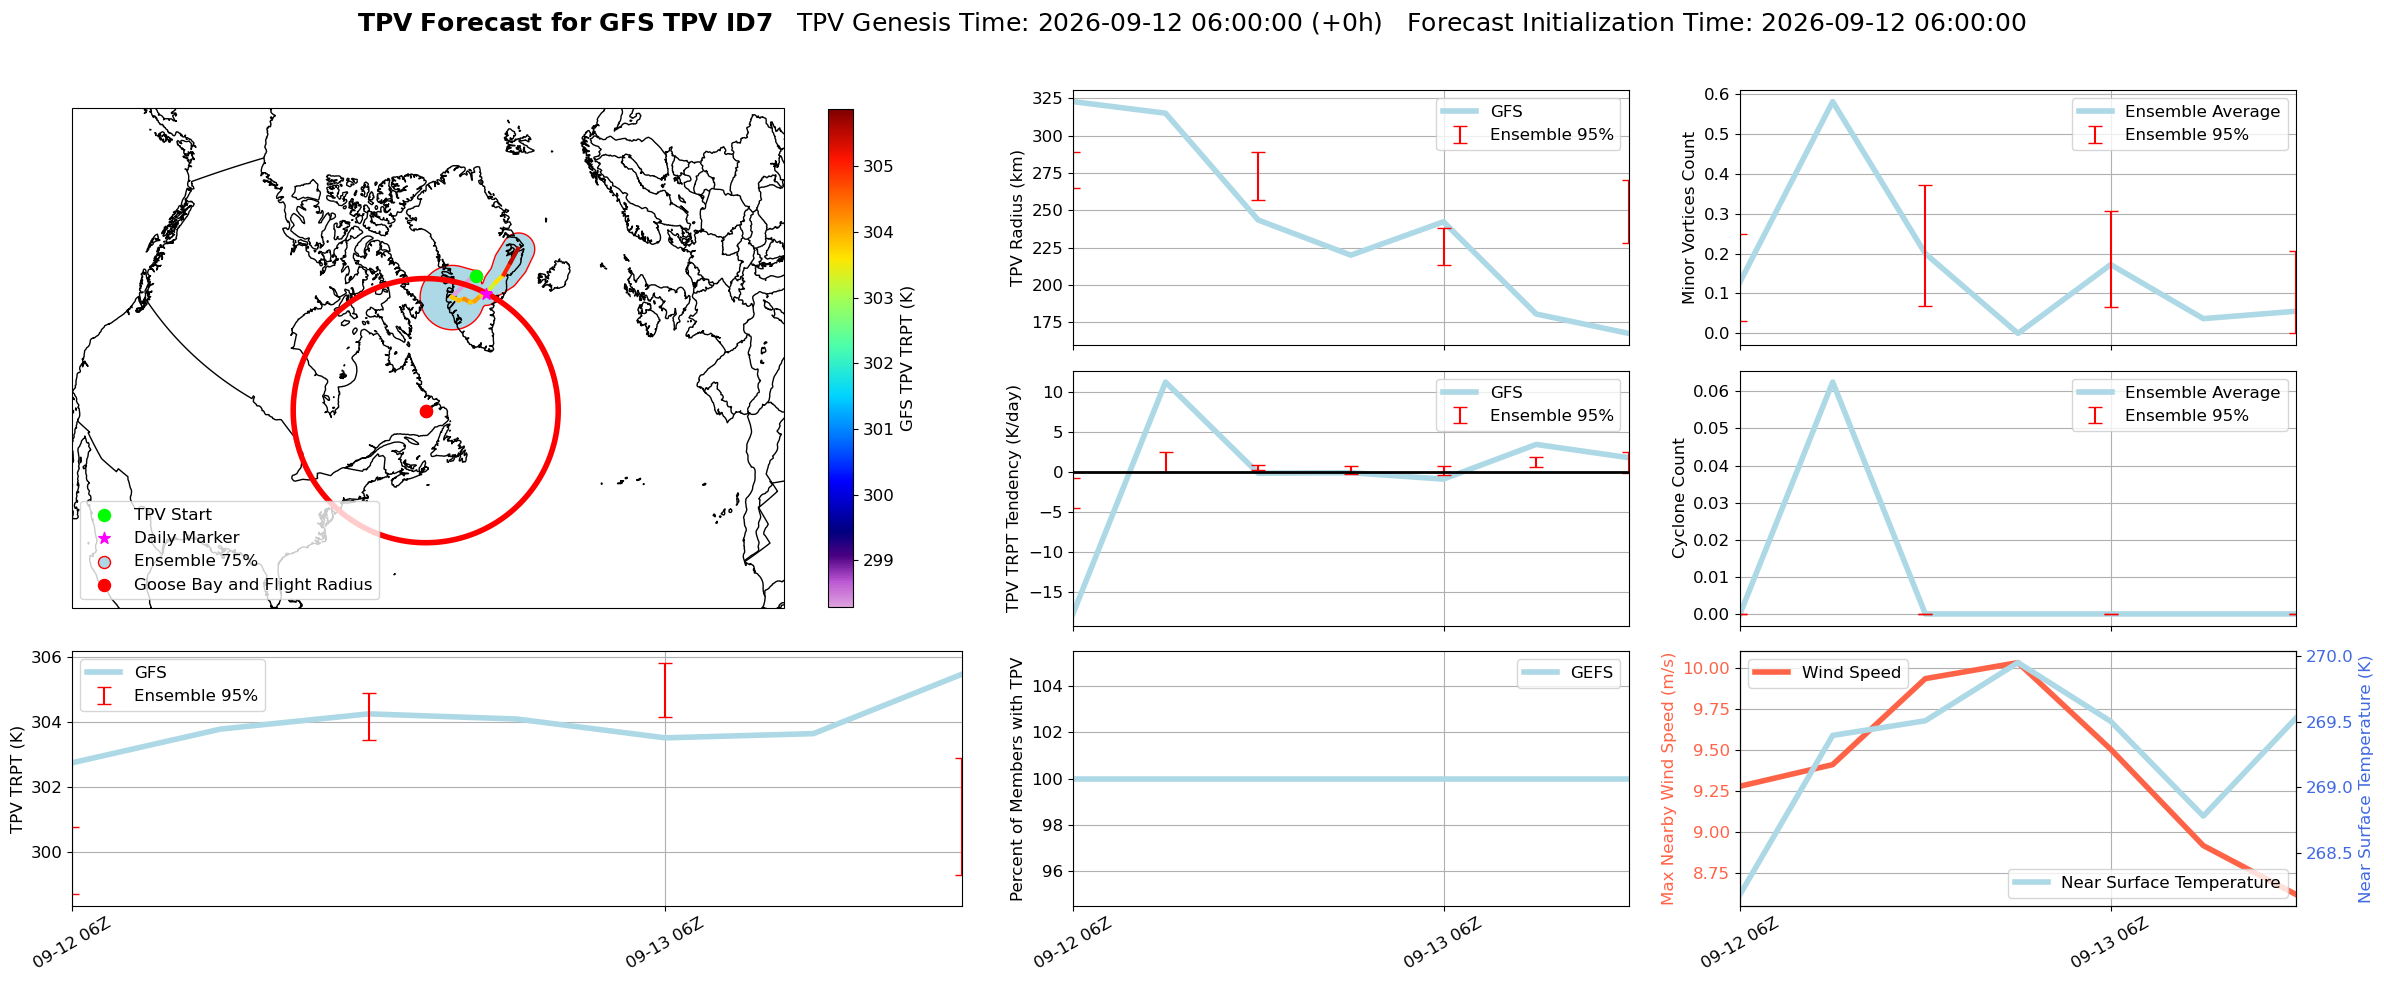Click the 'TPV Radius (km)' axis label
Viewport: 2384px width, 982px height.
tap(1017, 218)
